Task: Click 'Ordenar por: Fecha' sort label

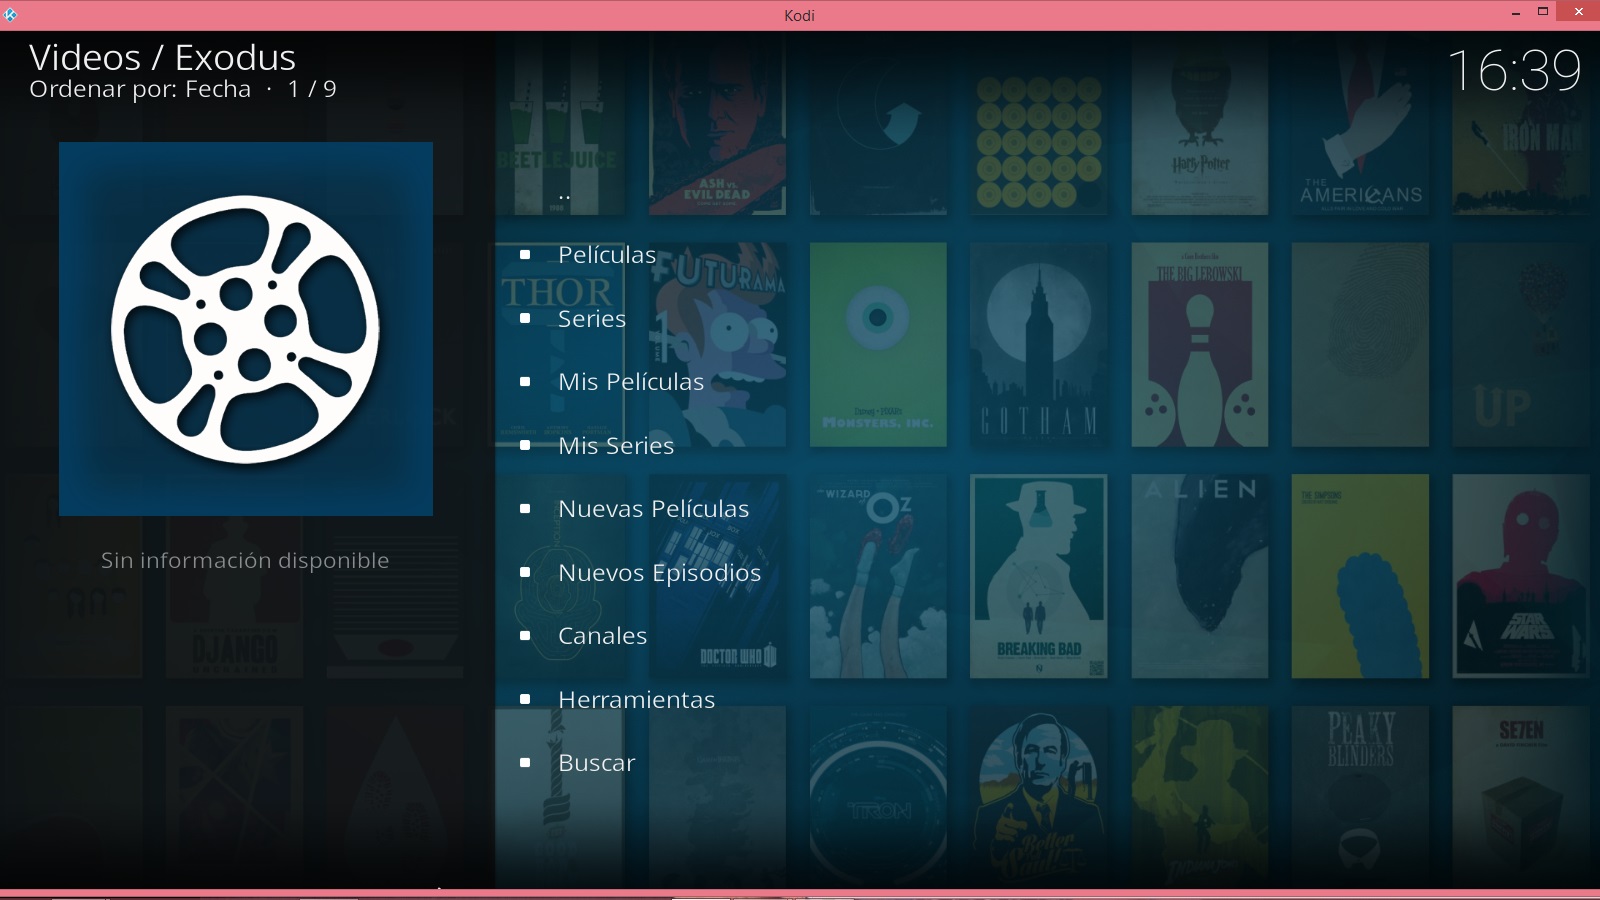Action: point(140,89)
